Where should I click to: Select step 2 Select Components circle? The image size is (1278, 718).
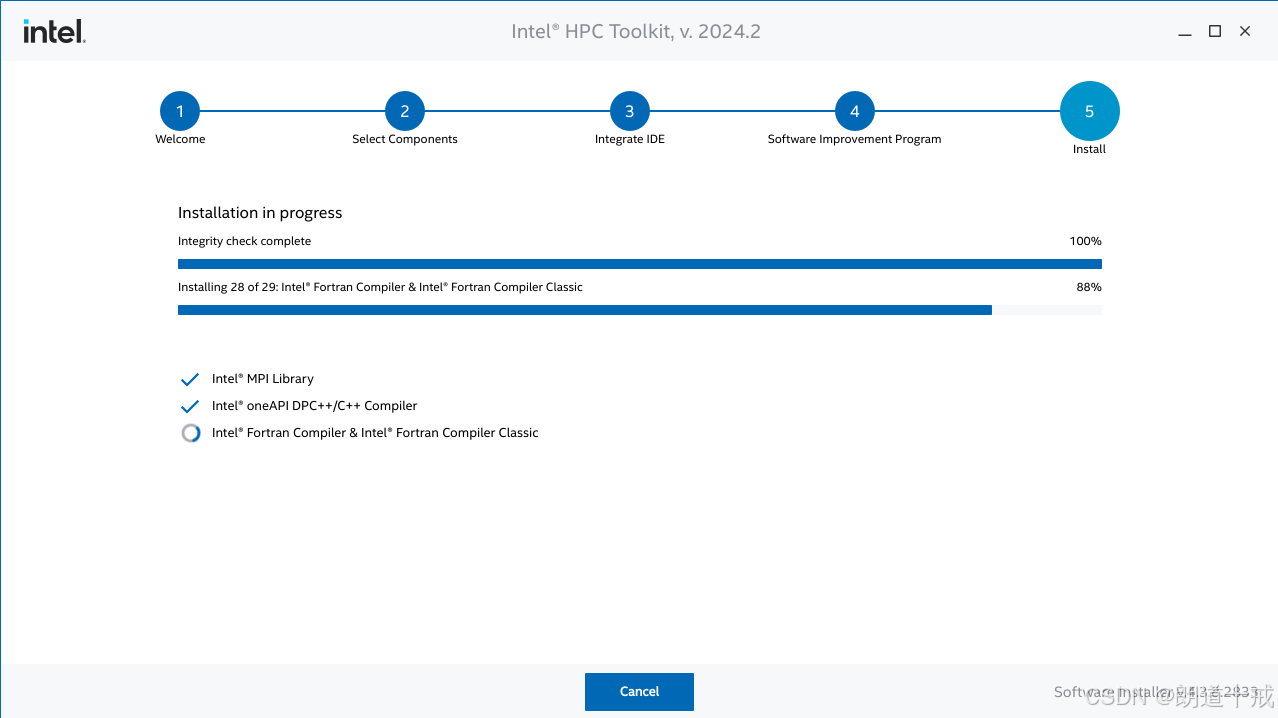coord(405,111)
